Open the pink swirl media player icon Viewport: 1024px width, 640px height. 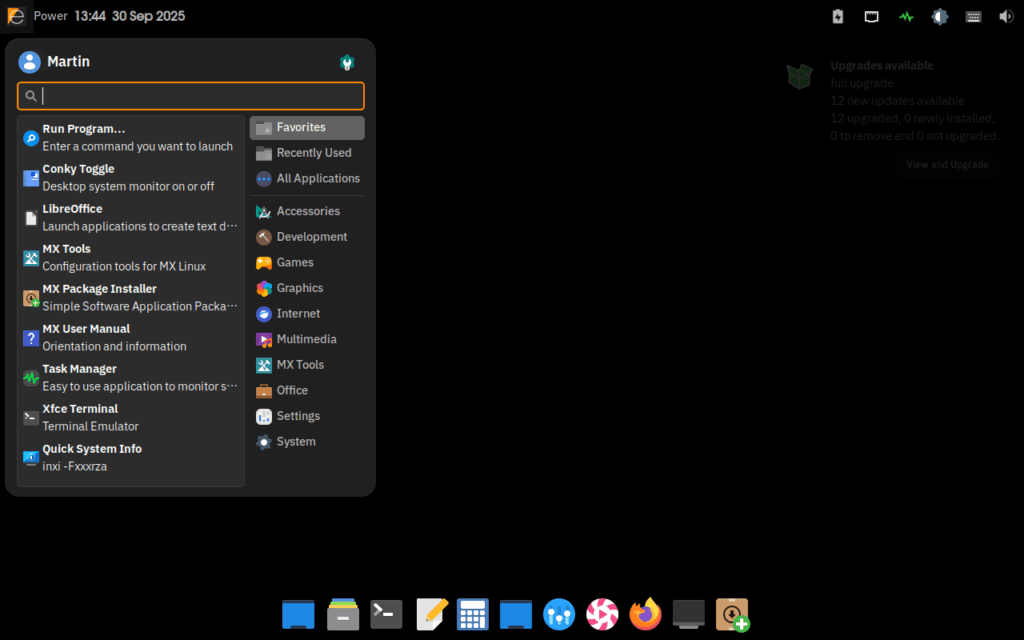click(602, 614)
